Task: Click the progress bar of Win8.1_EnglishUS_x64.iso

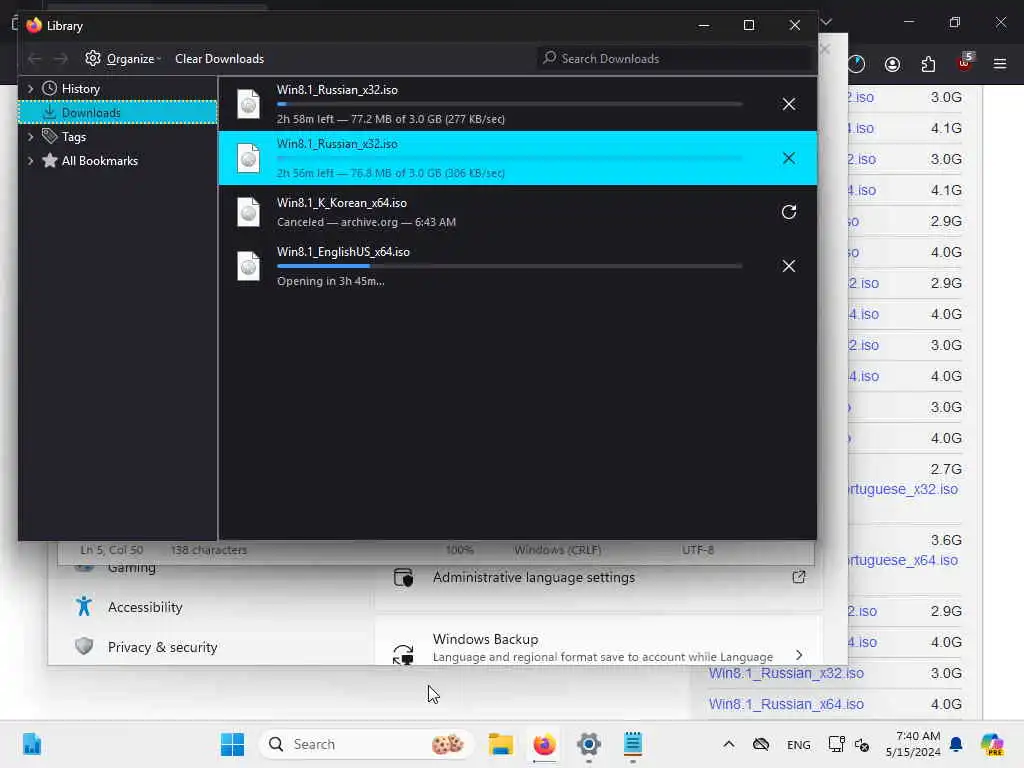Action: tap(509, 266)
